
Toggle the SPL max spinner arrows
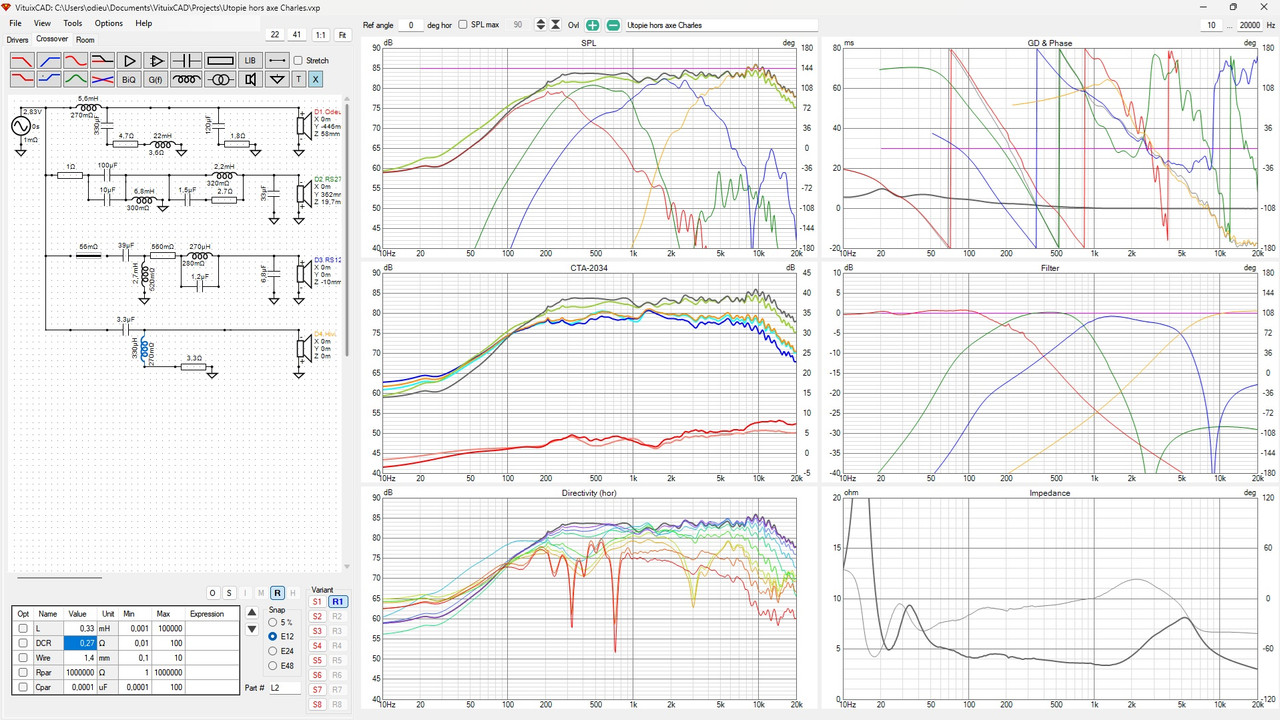point(541,24)
